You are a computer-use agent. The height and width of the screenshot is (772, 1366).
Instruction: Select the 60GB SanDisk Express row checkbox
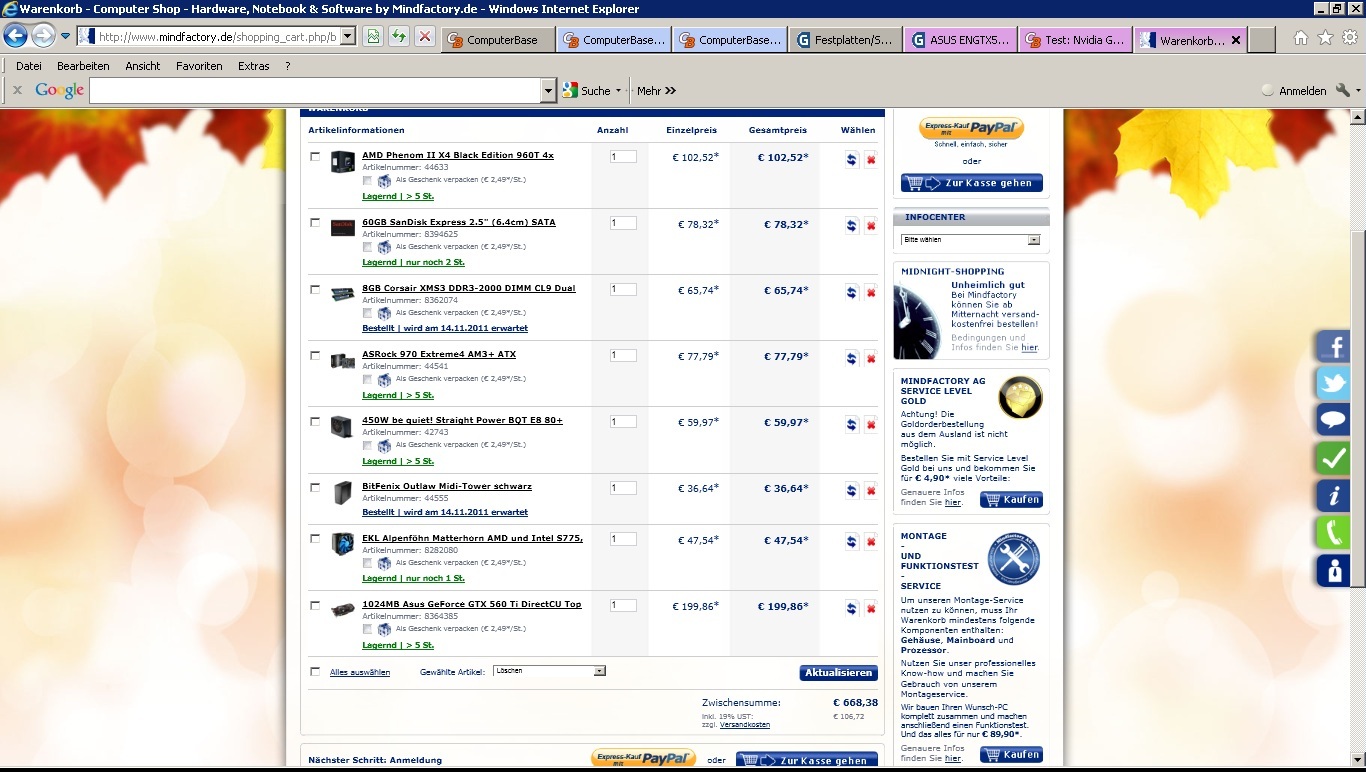click(315, 223)
